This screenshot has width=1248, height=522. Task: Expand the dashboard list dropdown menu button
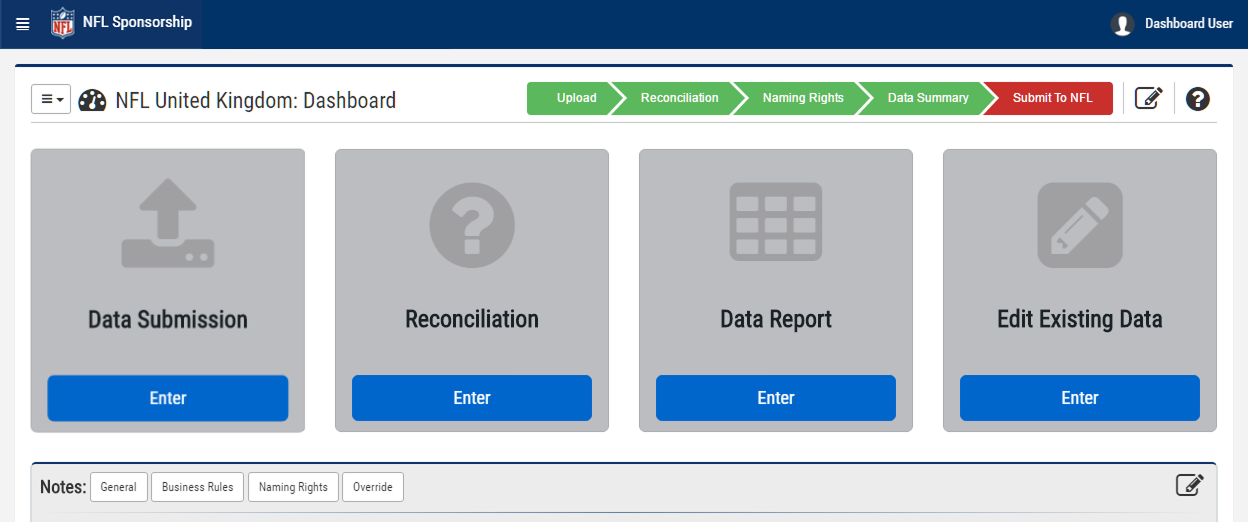tap(51, 99)
